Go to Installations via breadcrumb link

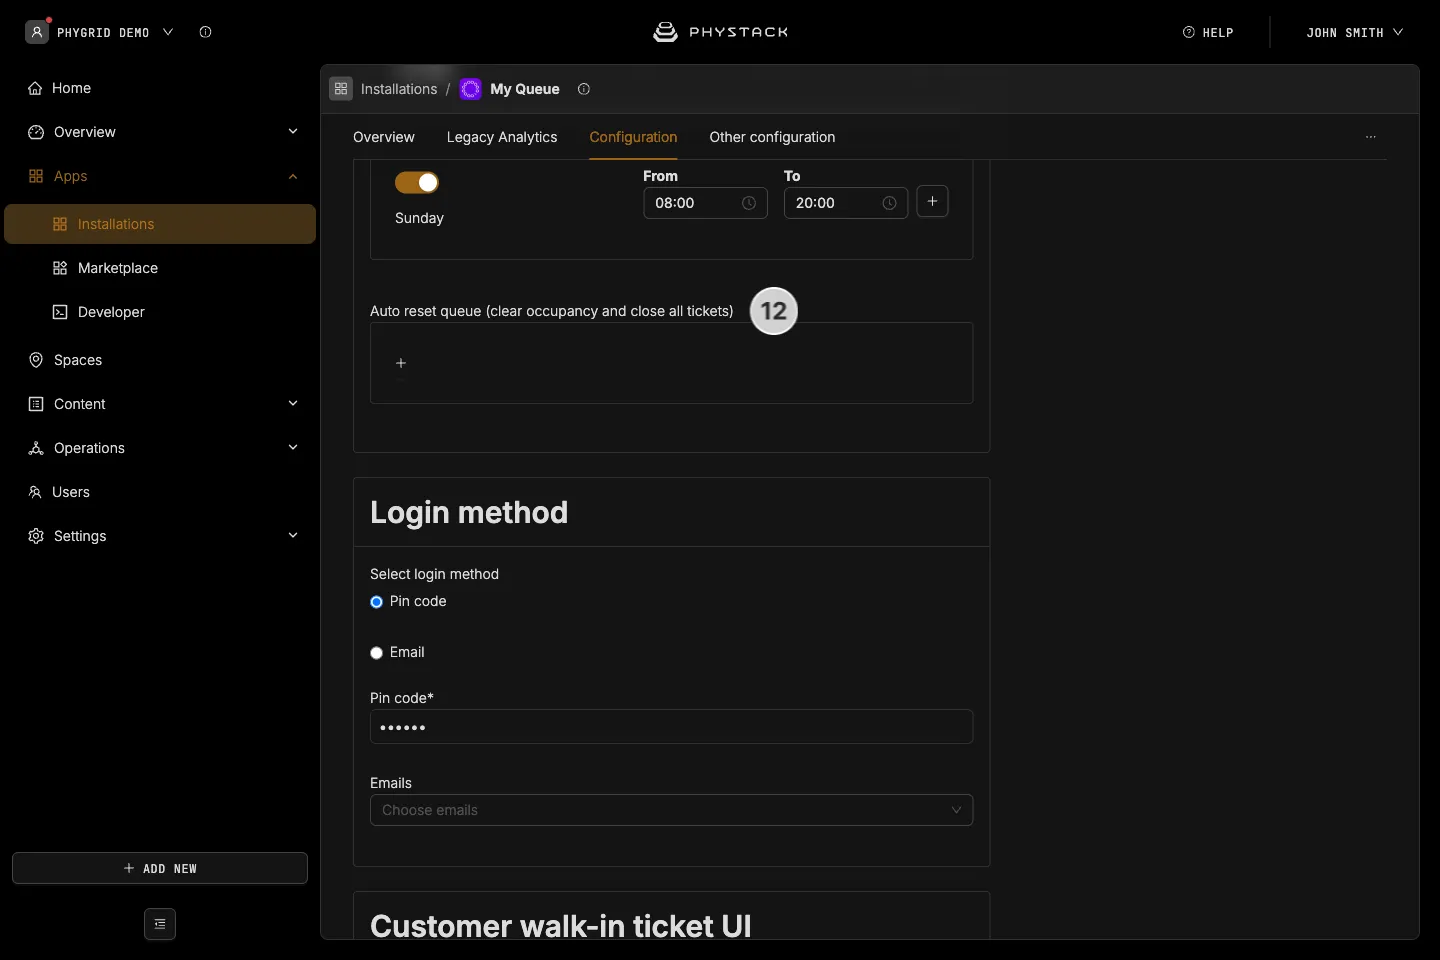tap(399, 89)
